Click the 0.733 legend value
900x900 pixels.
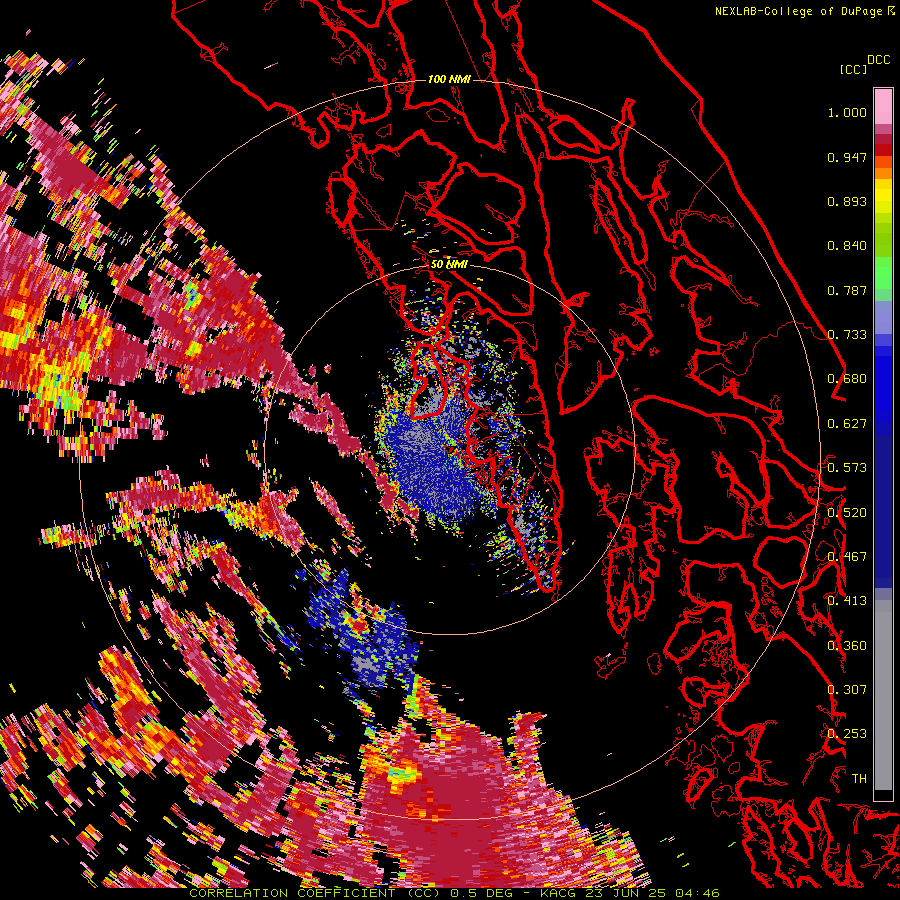(x=847, y=335)
